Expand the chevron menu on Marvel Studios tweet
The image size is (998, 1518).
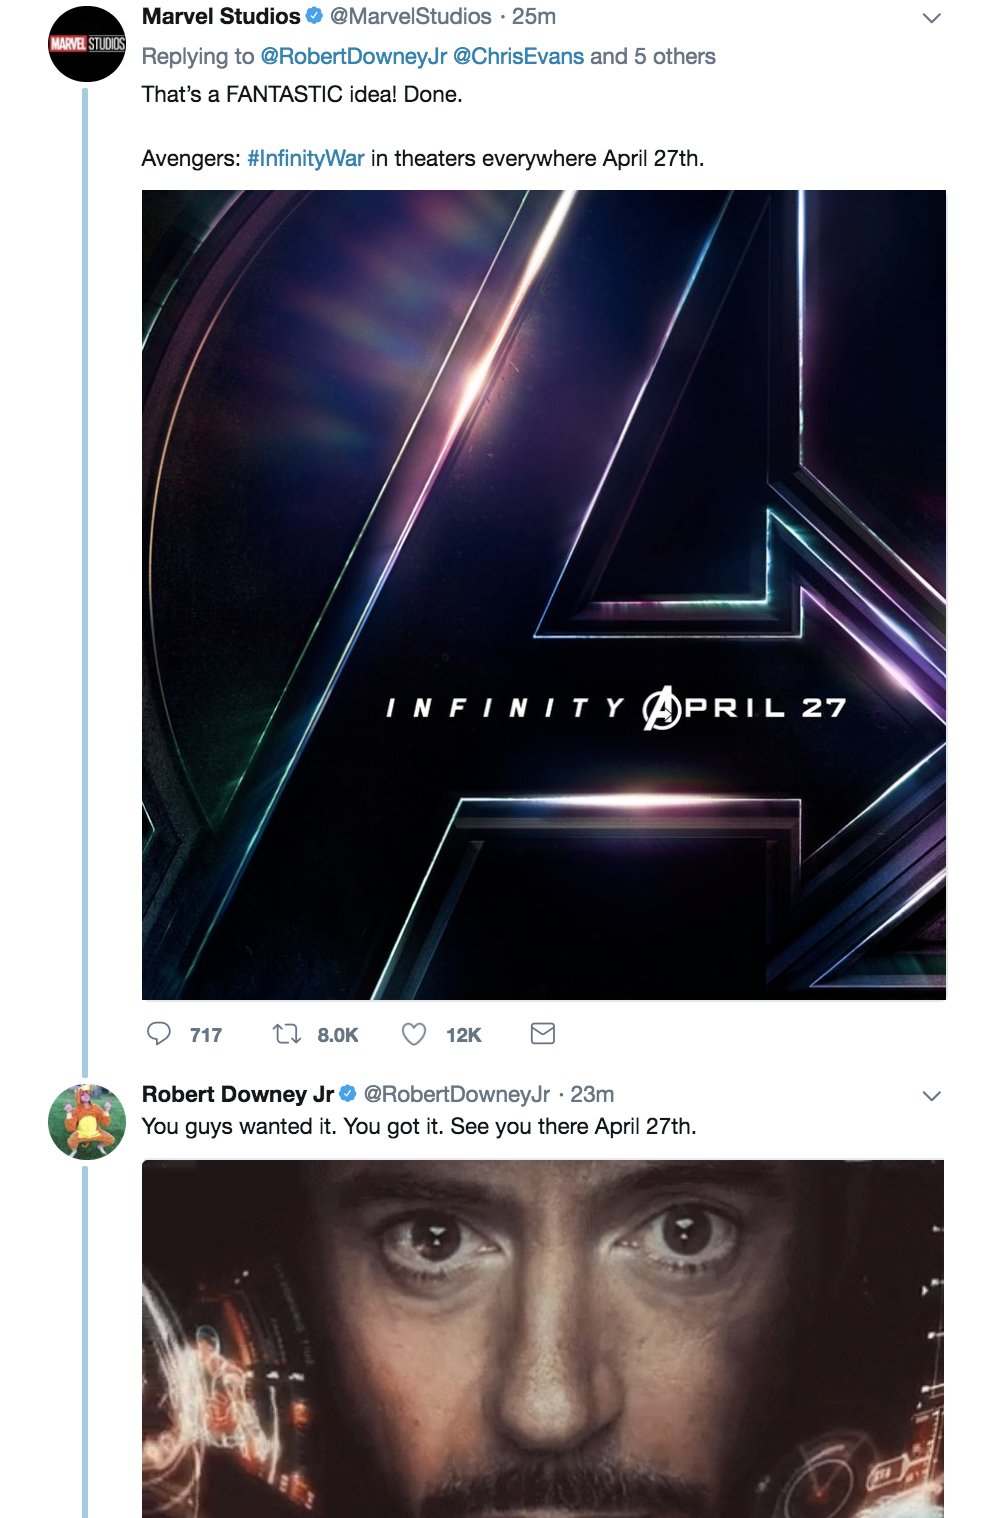(931, 18)
